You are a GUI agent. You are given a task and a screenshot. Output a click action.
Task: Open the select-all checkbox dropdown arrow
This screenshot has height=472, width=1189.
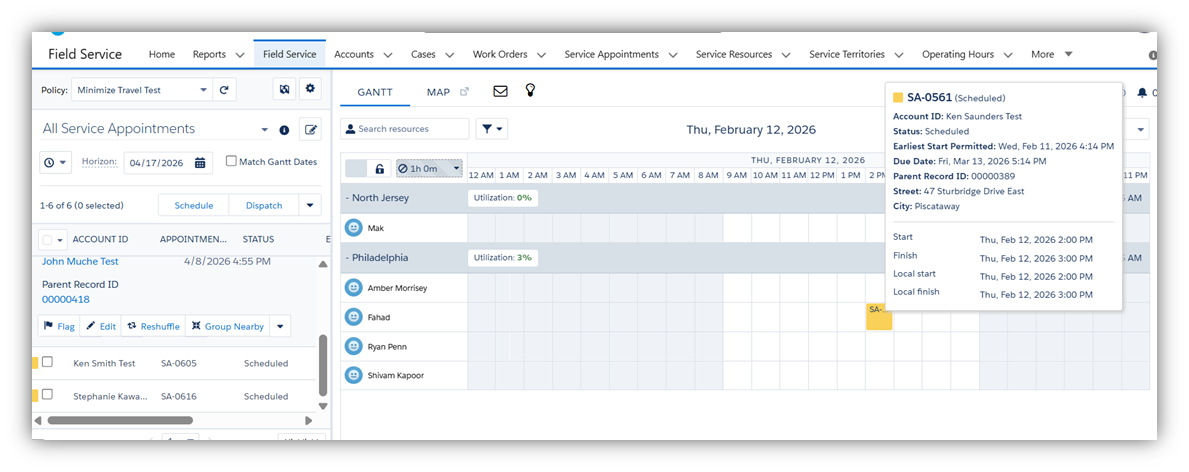[60, 240]
